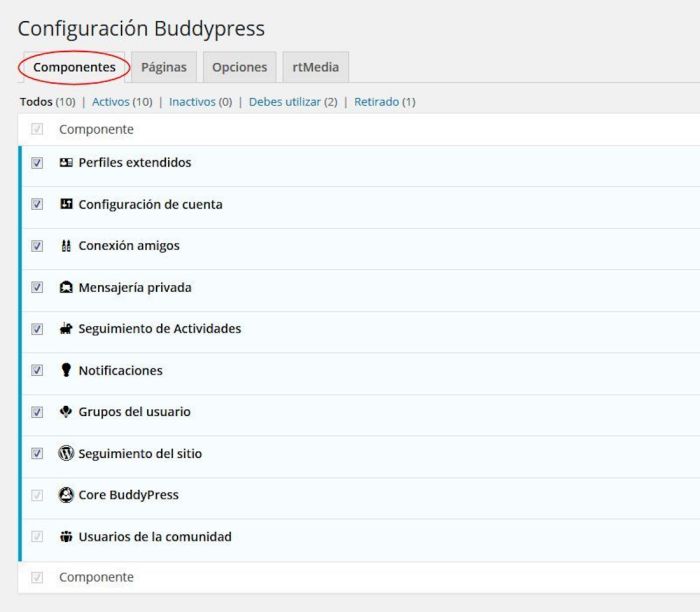Click the Conexión amigos label

click(129, 246)
